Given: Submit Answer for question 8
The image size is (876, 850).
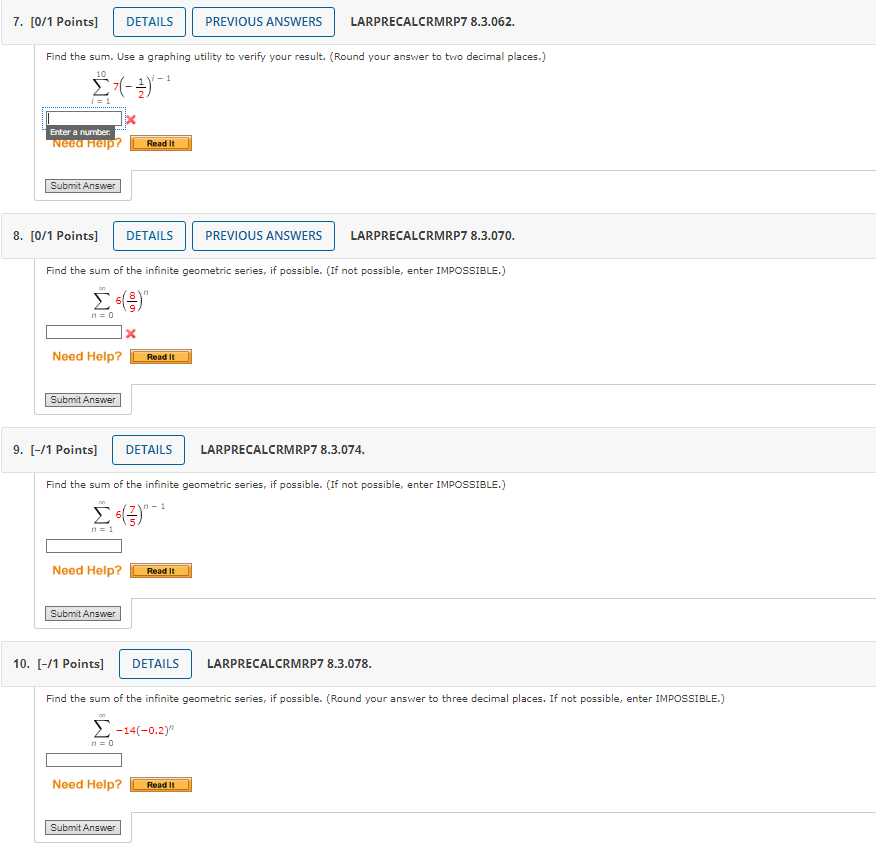Looking at the screenshot, I should coord(82,399).
